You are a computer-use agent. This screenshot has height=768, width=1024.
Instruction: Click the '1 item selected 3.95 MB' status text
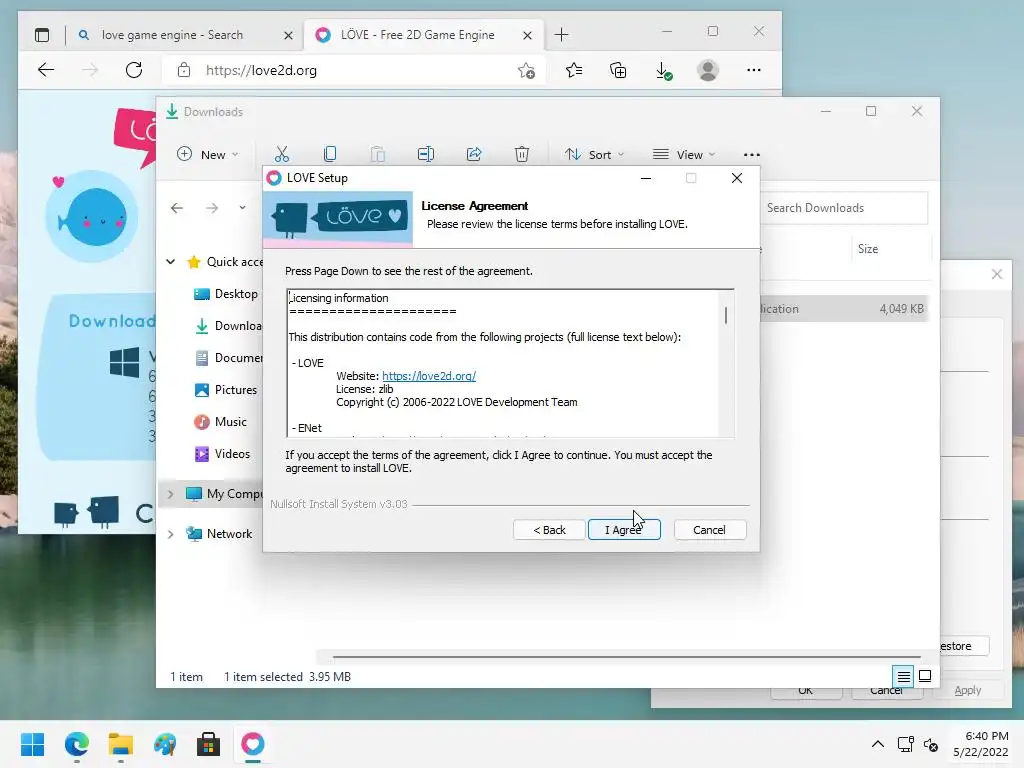point(287,677)
